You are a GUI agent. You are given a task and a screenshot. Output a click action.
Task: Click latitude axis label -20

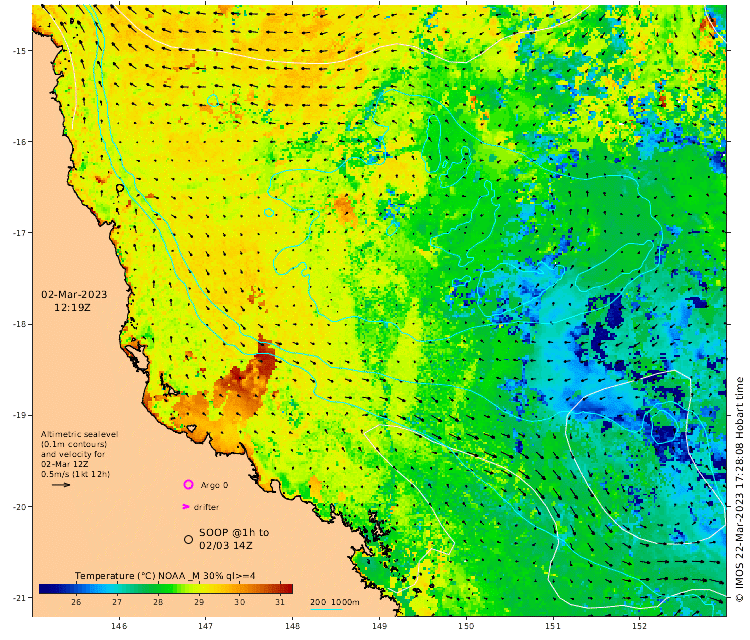point(19,506)
